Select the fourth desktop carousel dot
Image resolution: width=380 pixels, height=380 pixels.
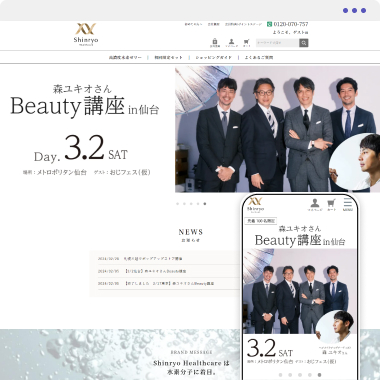click(x=198, y=204)
